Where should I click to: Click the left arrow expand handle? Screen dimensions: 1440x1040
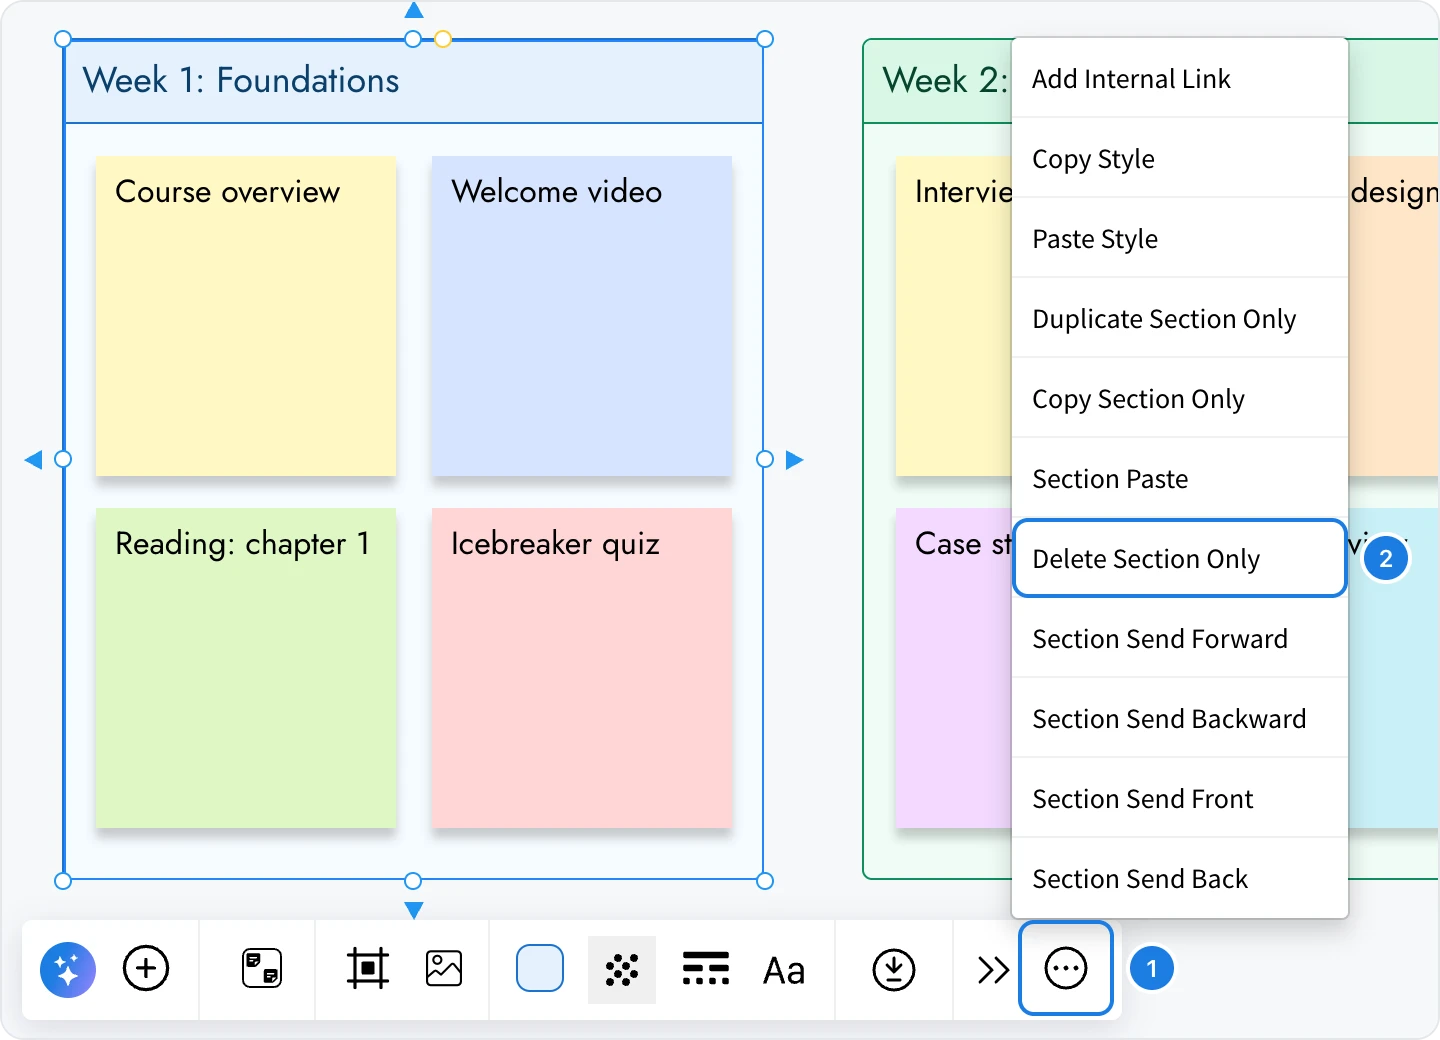pos(33,460)
